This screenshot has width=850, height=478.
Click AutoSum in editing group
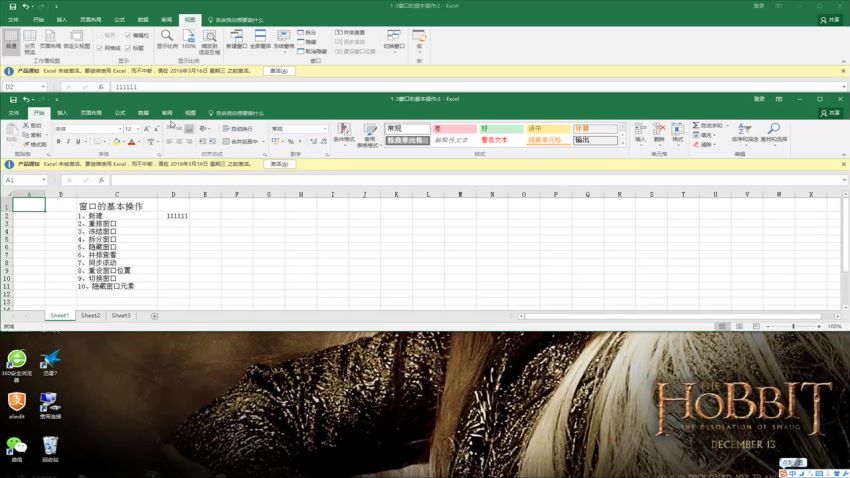click(x=708, y=126)
